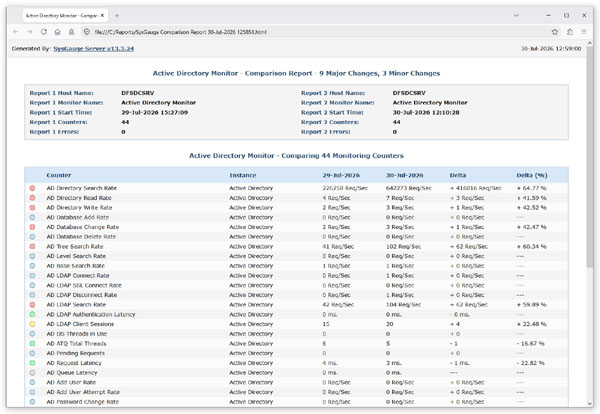Bookmark this page with star icon
600x414 pixels.
555,32
